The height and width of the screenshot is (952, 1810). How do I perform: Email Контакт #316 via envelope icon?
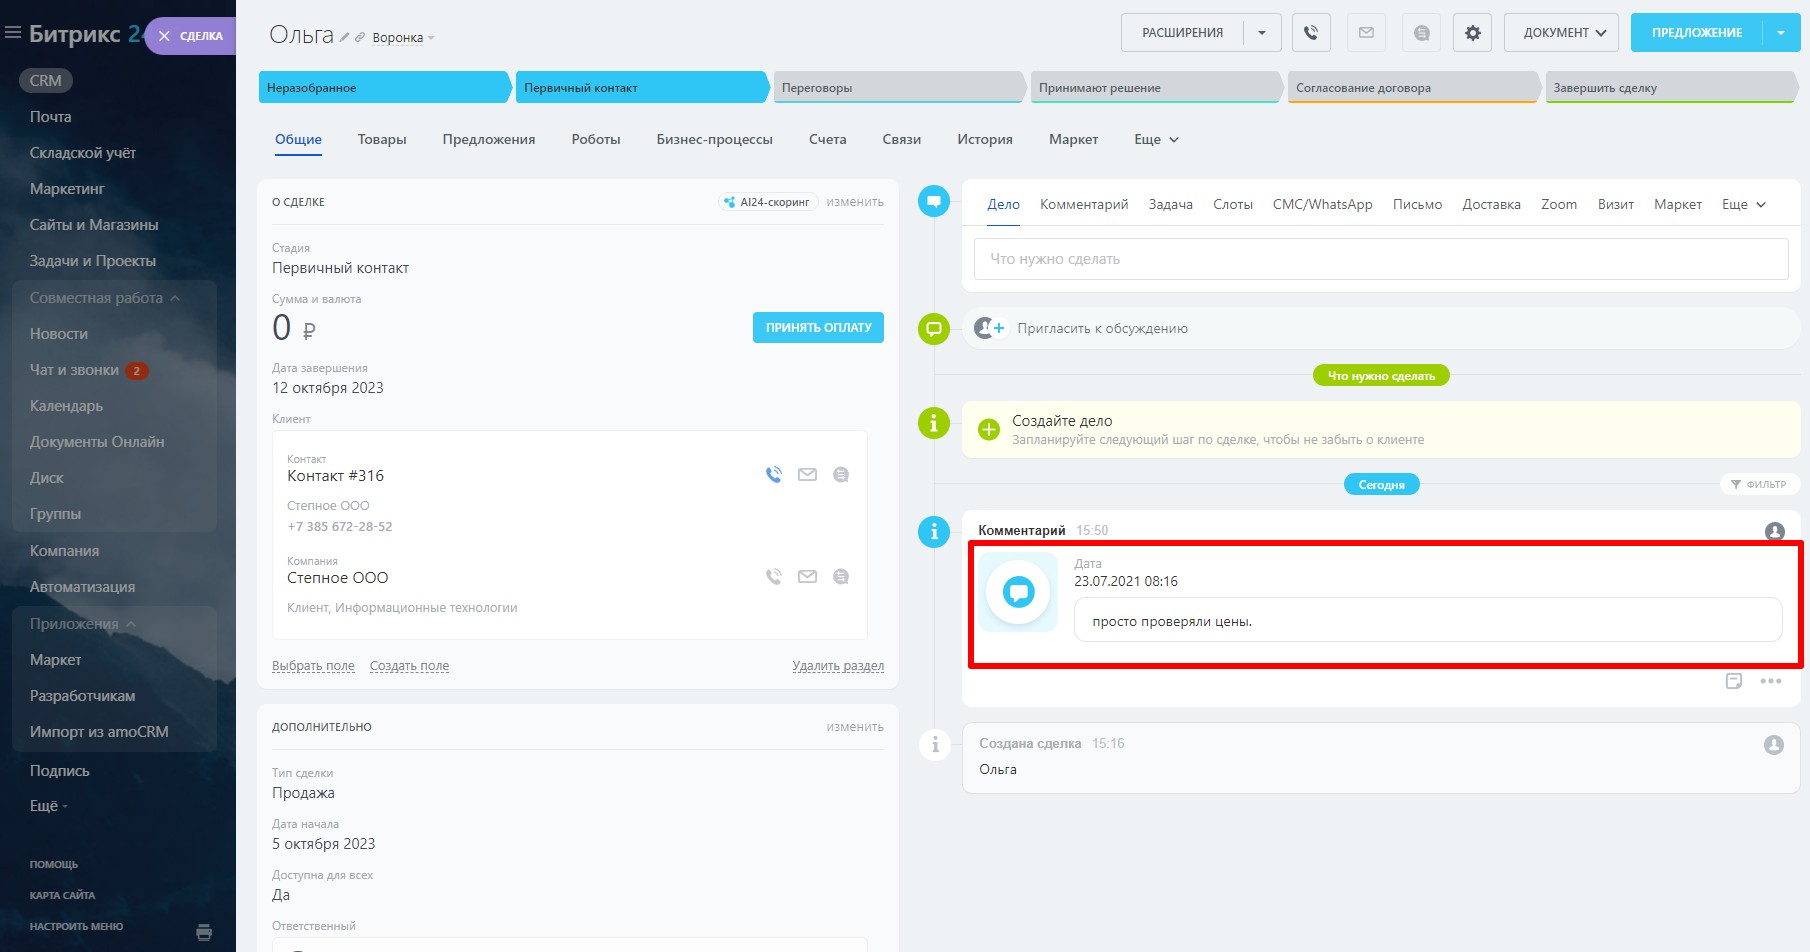(807, 475)
